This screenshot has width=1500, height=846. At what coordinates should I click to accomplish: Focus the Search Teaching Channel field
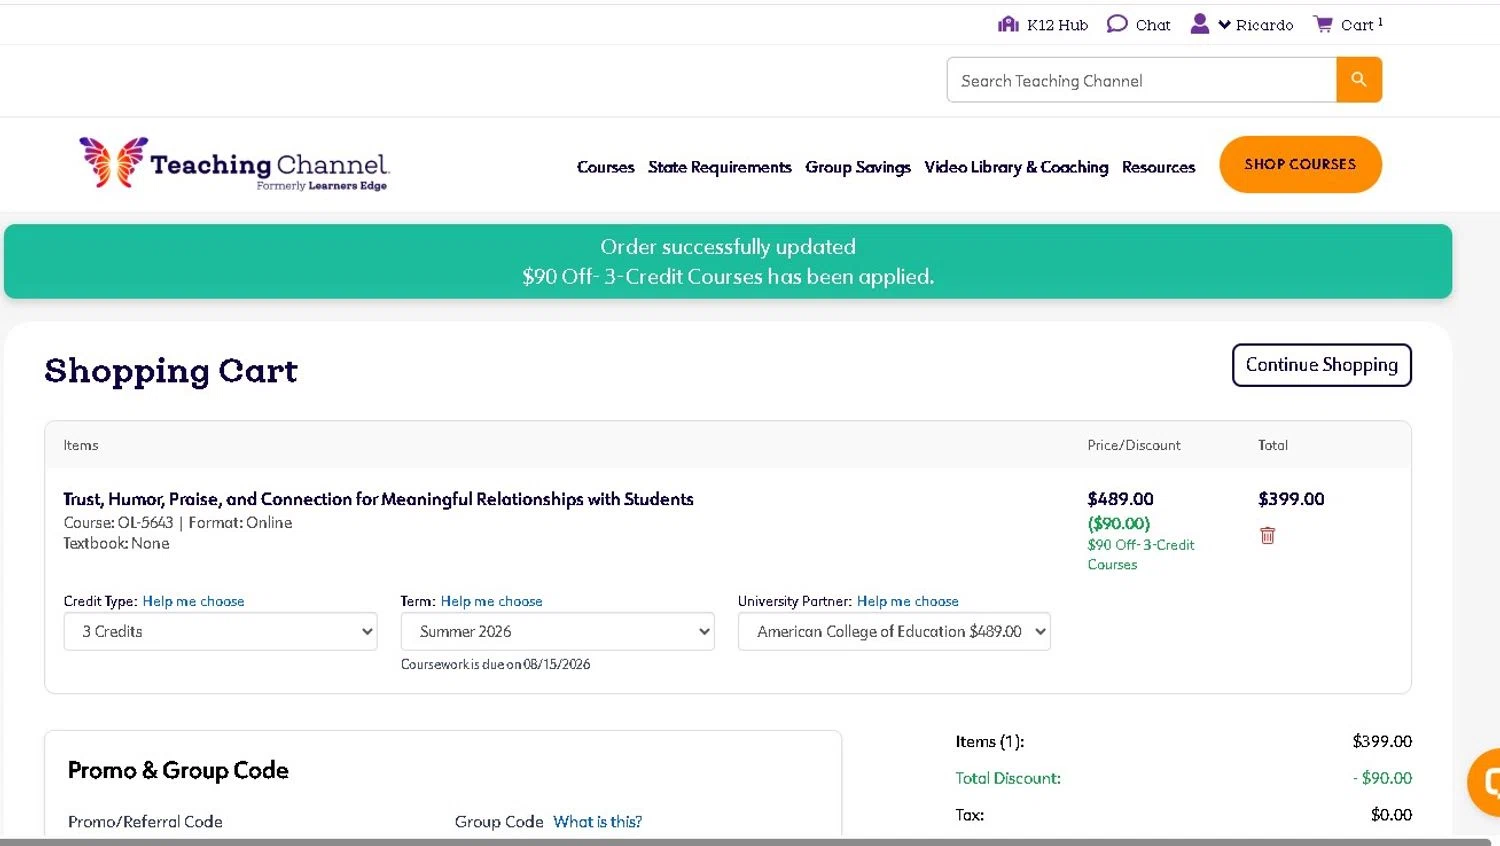coord(1141,80)
